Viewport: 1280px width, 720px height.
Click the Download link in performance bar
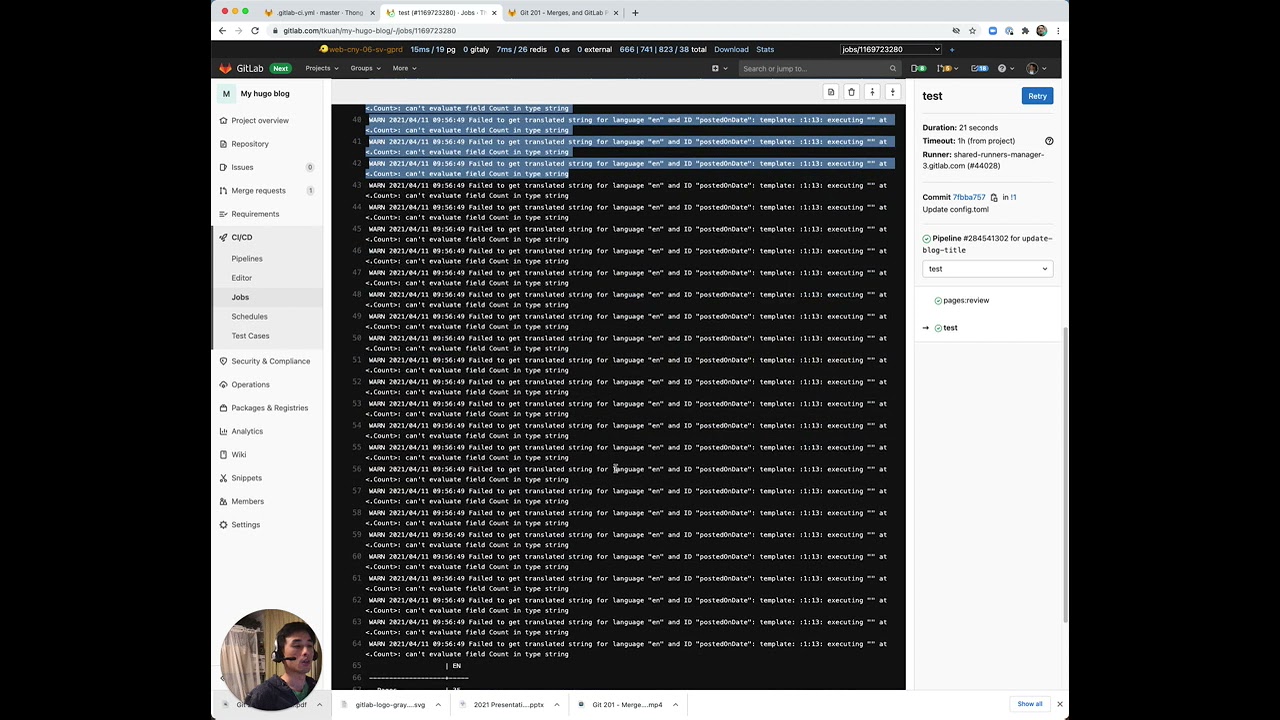click(731, 49)
